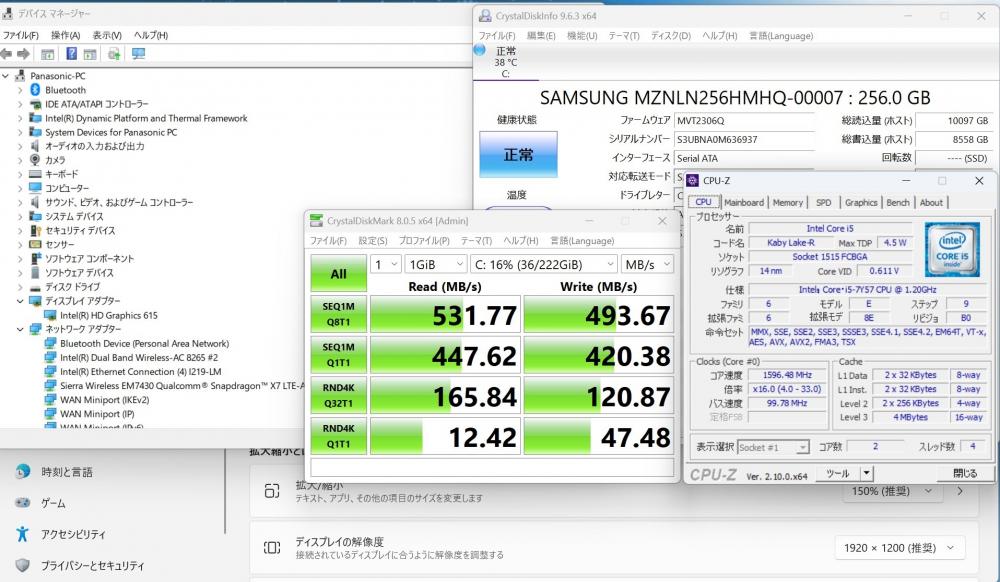This screenshot has height=582, width=1000.
Task: Click the All button in CrystalDiskMark
Action: 339,273
